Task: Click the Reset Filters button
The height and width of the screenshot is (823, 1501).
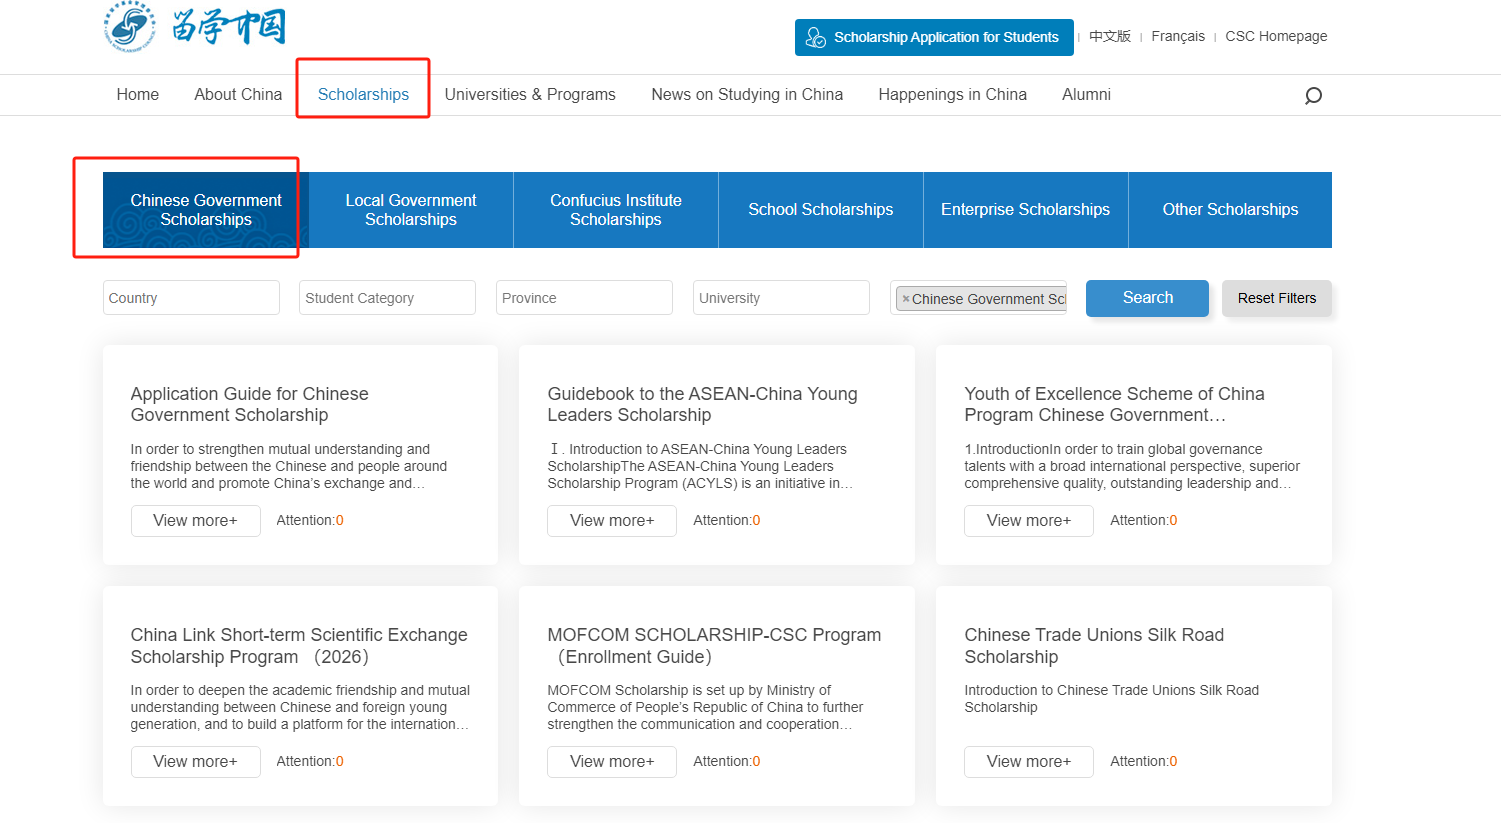Action: click(1277, 298)
